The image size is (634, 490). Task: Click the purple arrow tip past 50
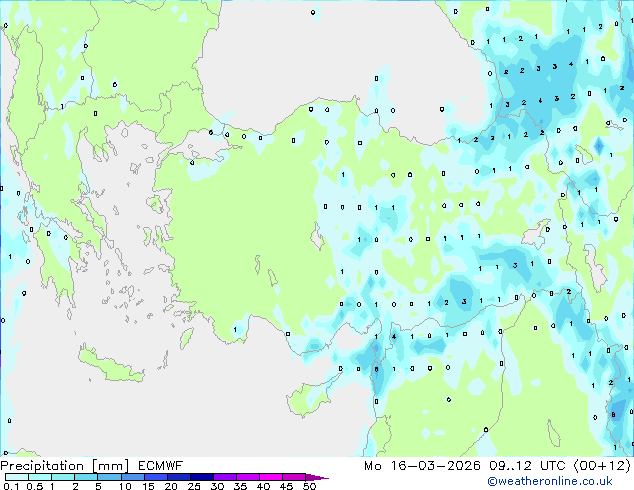pyautogui.click(x=317, y=477)
